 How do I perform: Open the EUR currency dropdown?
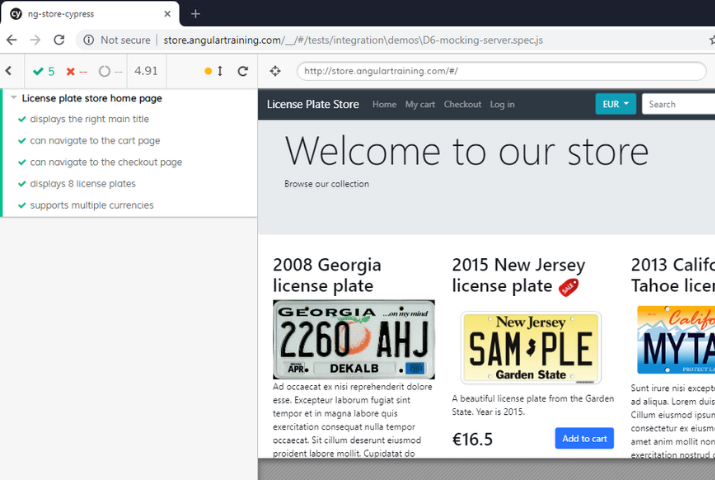tap(615, 104)
